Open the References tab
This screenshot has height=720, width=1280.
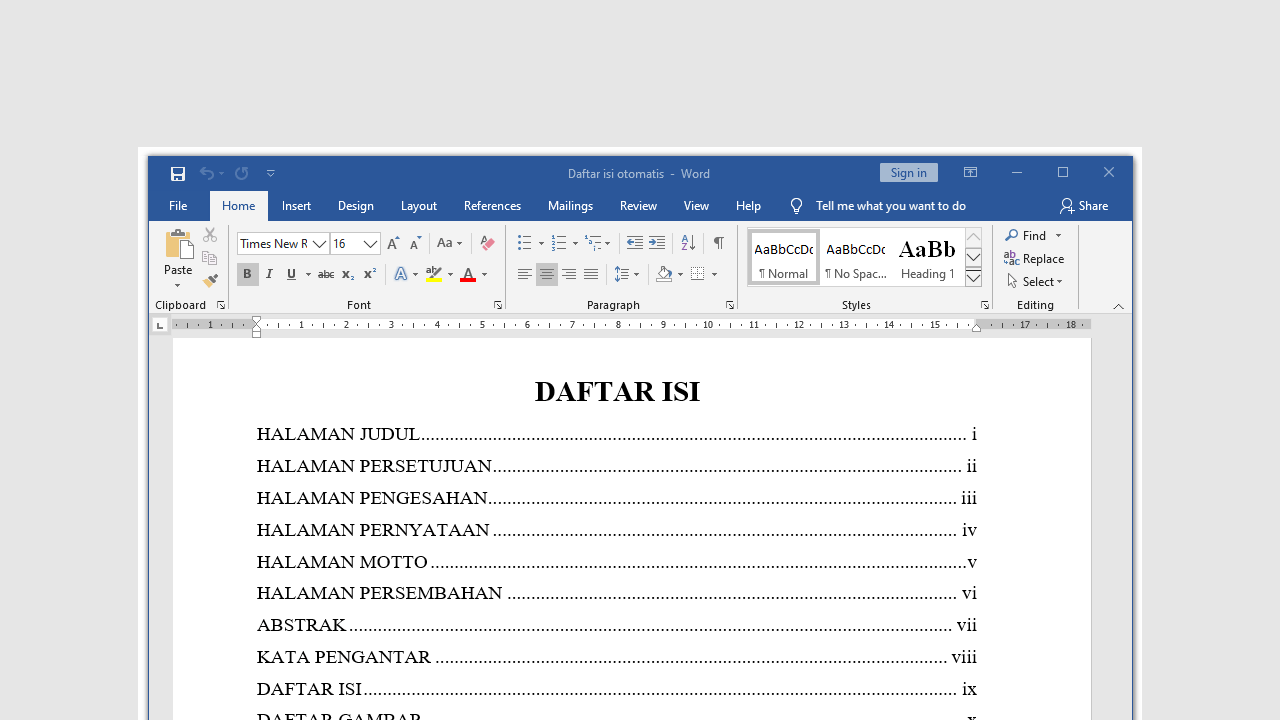pos(492,206)
